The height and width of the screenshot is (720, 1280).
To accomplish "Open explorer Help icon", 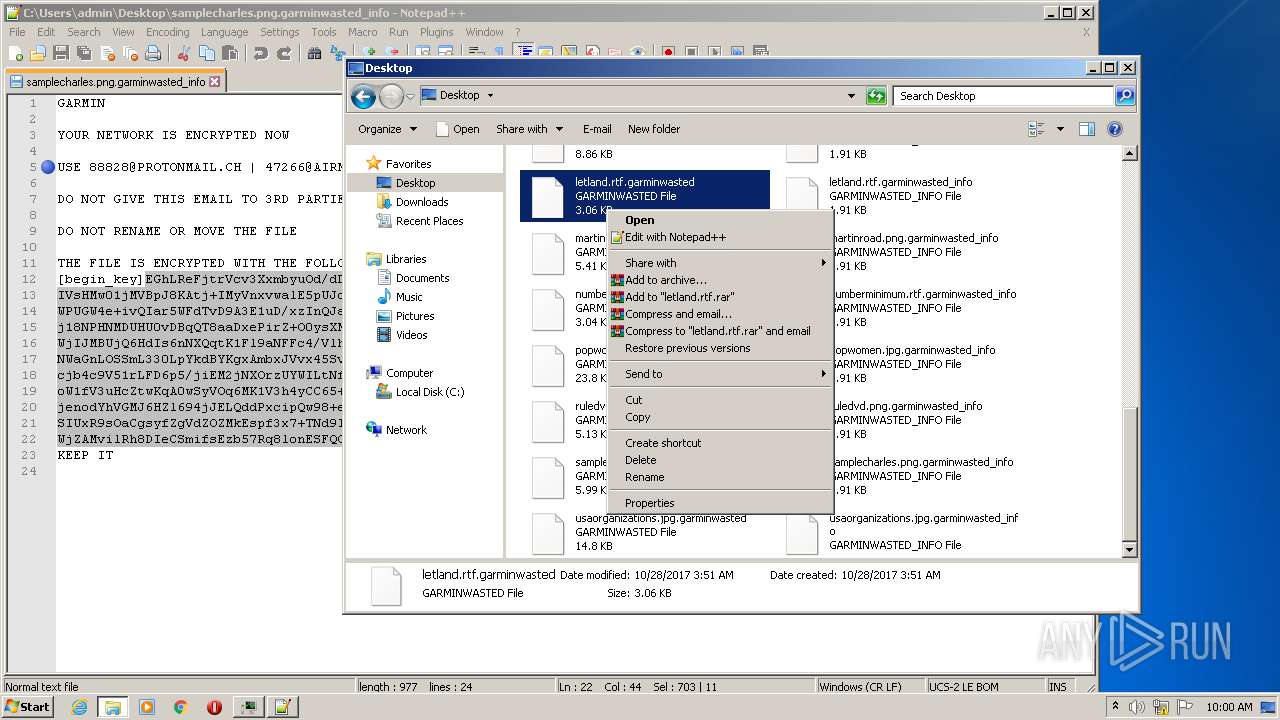I will click(x=1115, y=129).
